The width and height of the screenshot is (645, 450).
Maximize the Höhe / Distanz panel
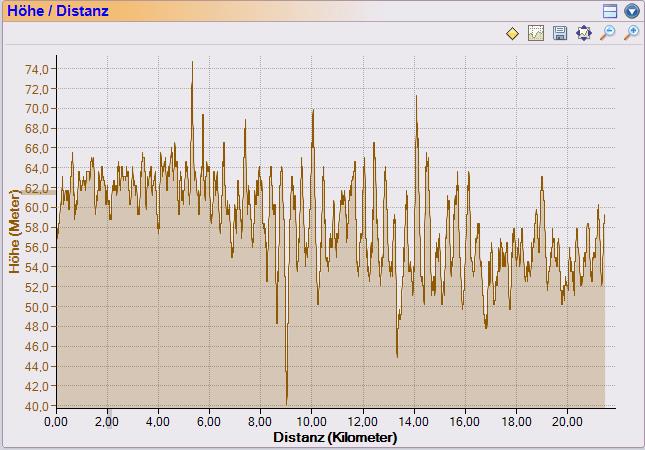point(611,11)
